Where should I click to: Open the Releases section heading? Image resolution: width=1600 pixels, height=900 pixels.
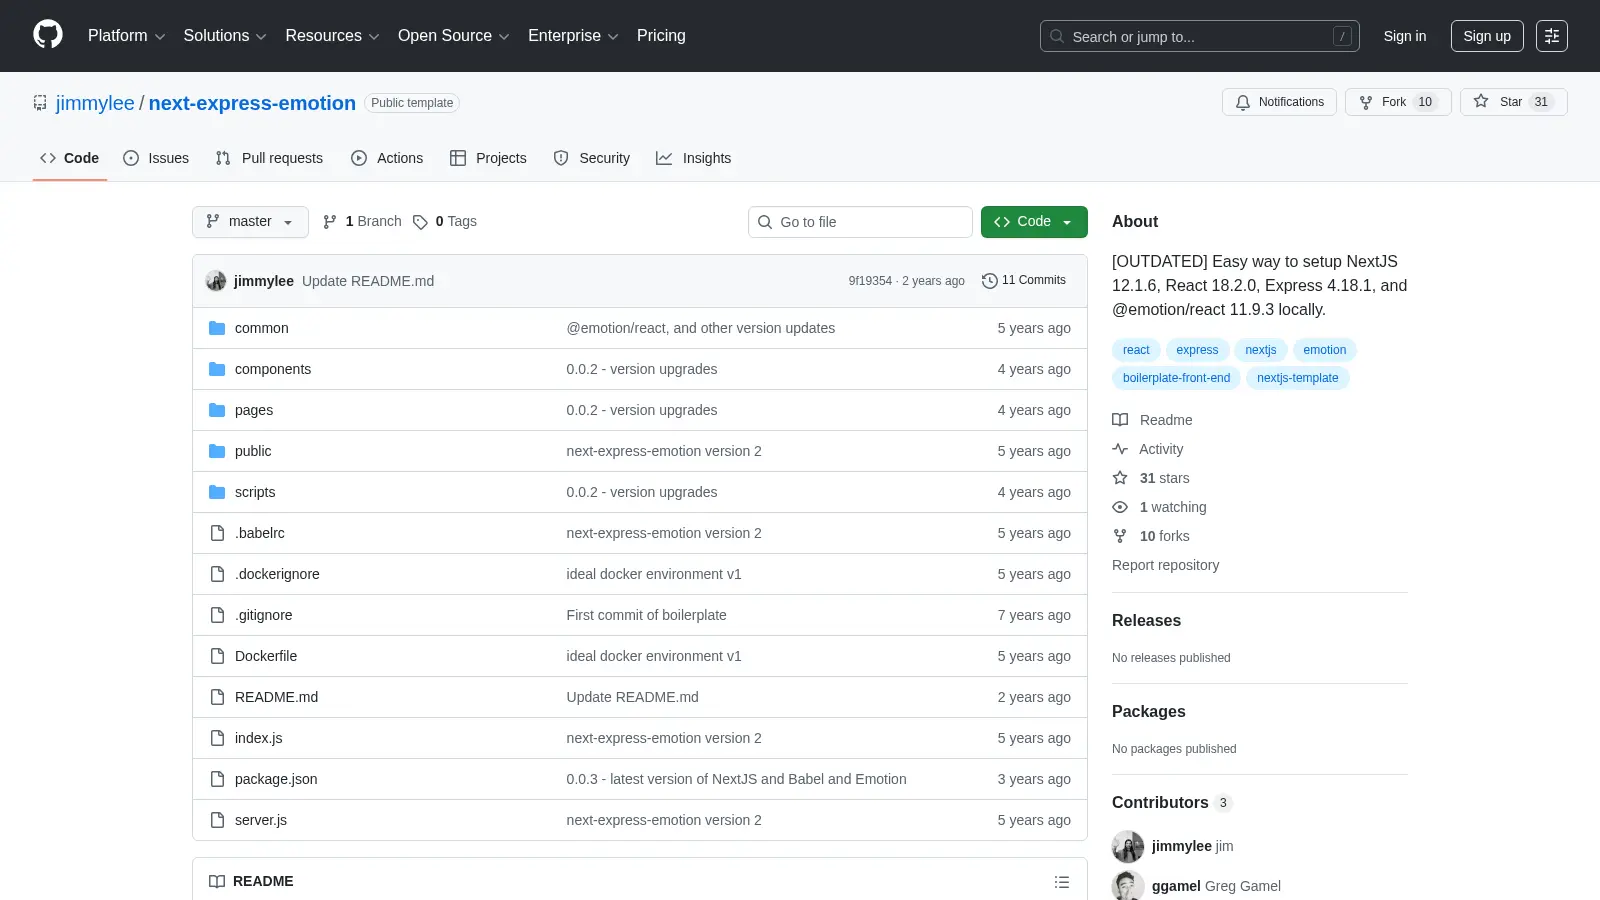tap(1146, 620)
